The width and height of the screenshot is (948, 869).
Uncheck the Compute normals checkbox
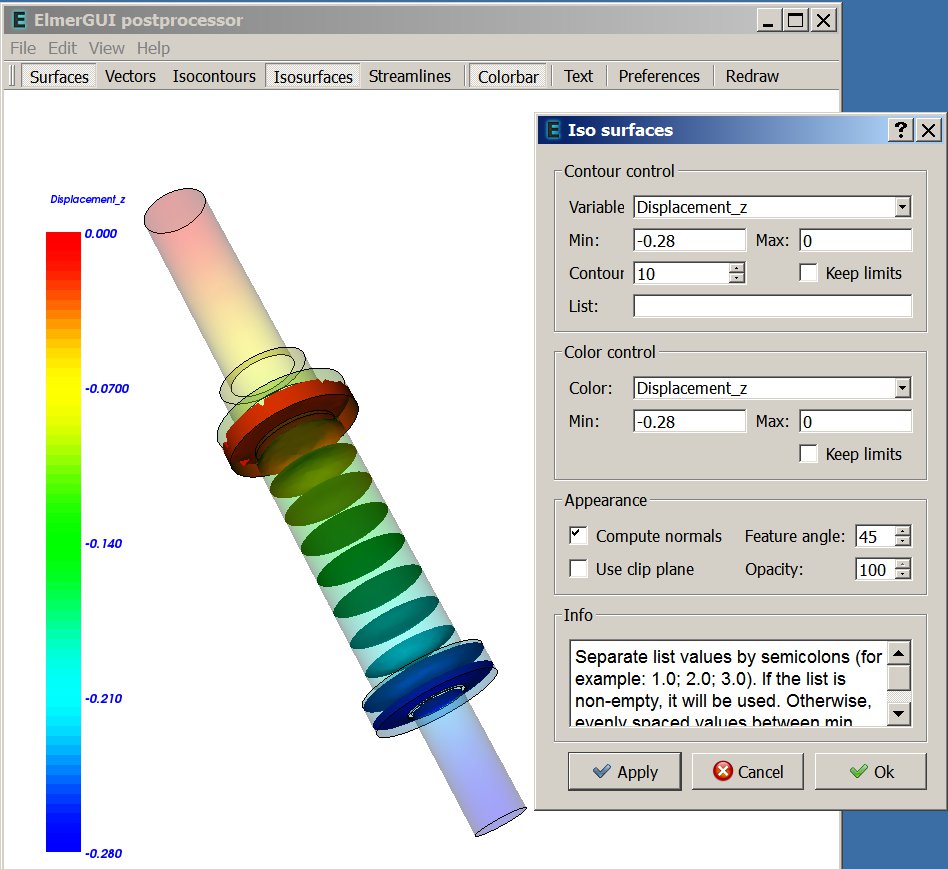tap(579, 536)
